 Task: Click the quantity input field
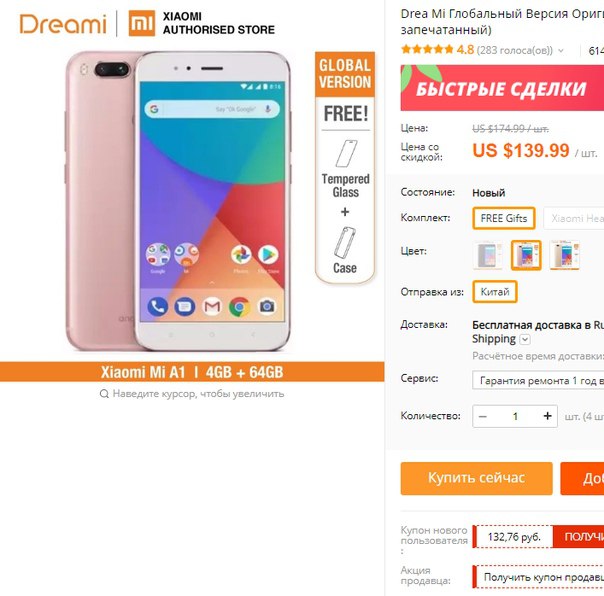515,416
